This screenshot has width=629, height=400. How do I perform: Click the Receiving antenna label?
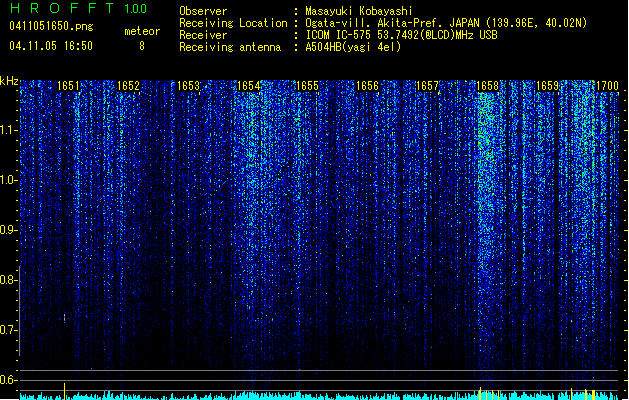click(230, 47)
